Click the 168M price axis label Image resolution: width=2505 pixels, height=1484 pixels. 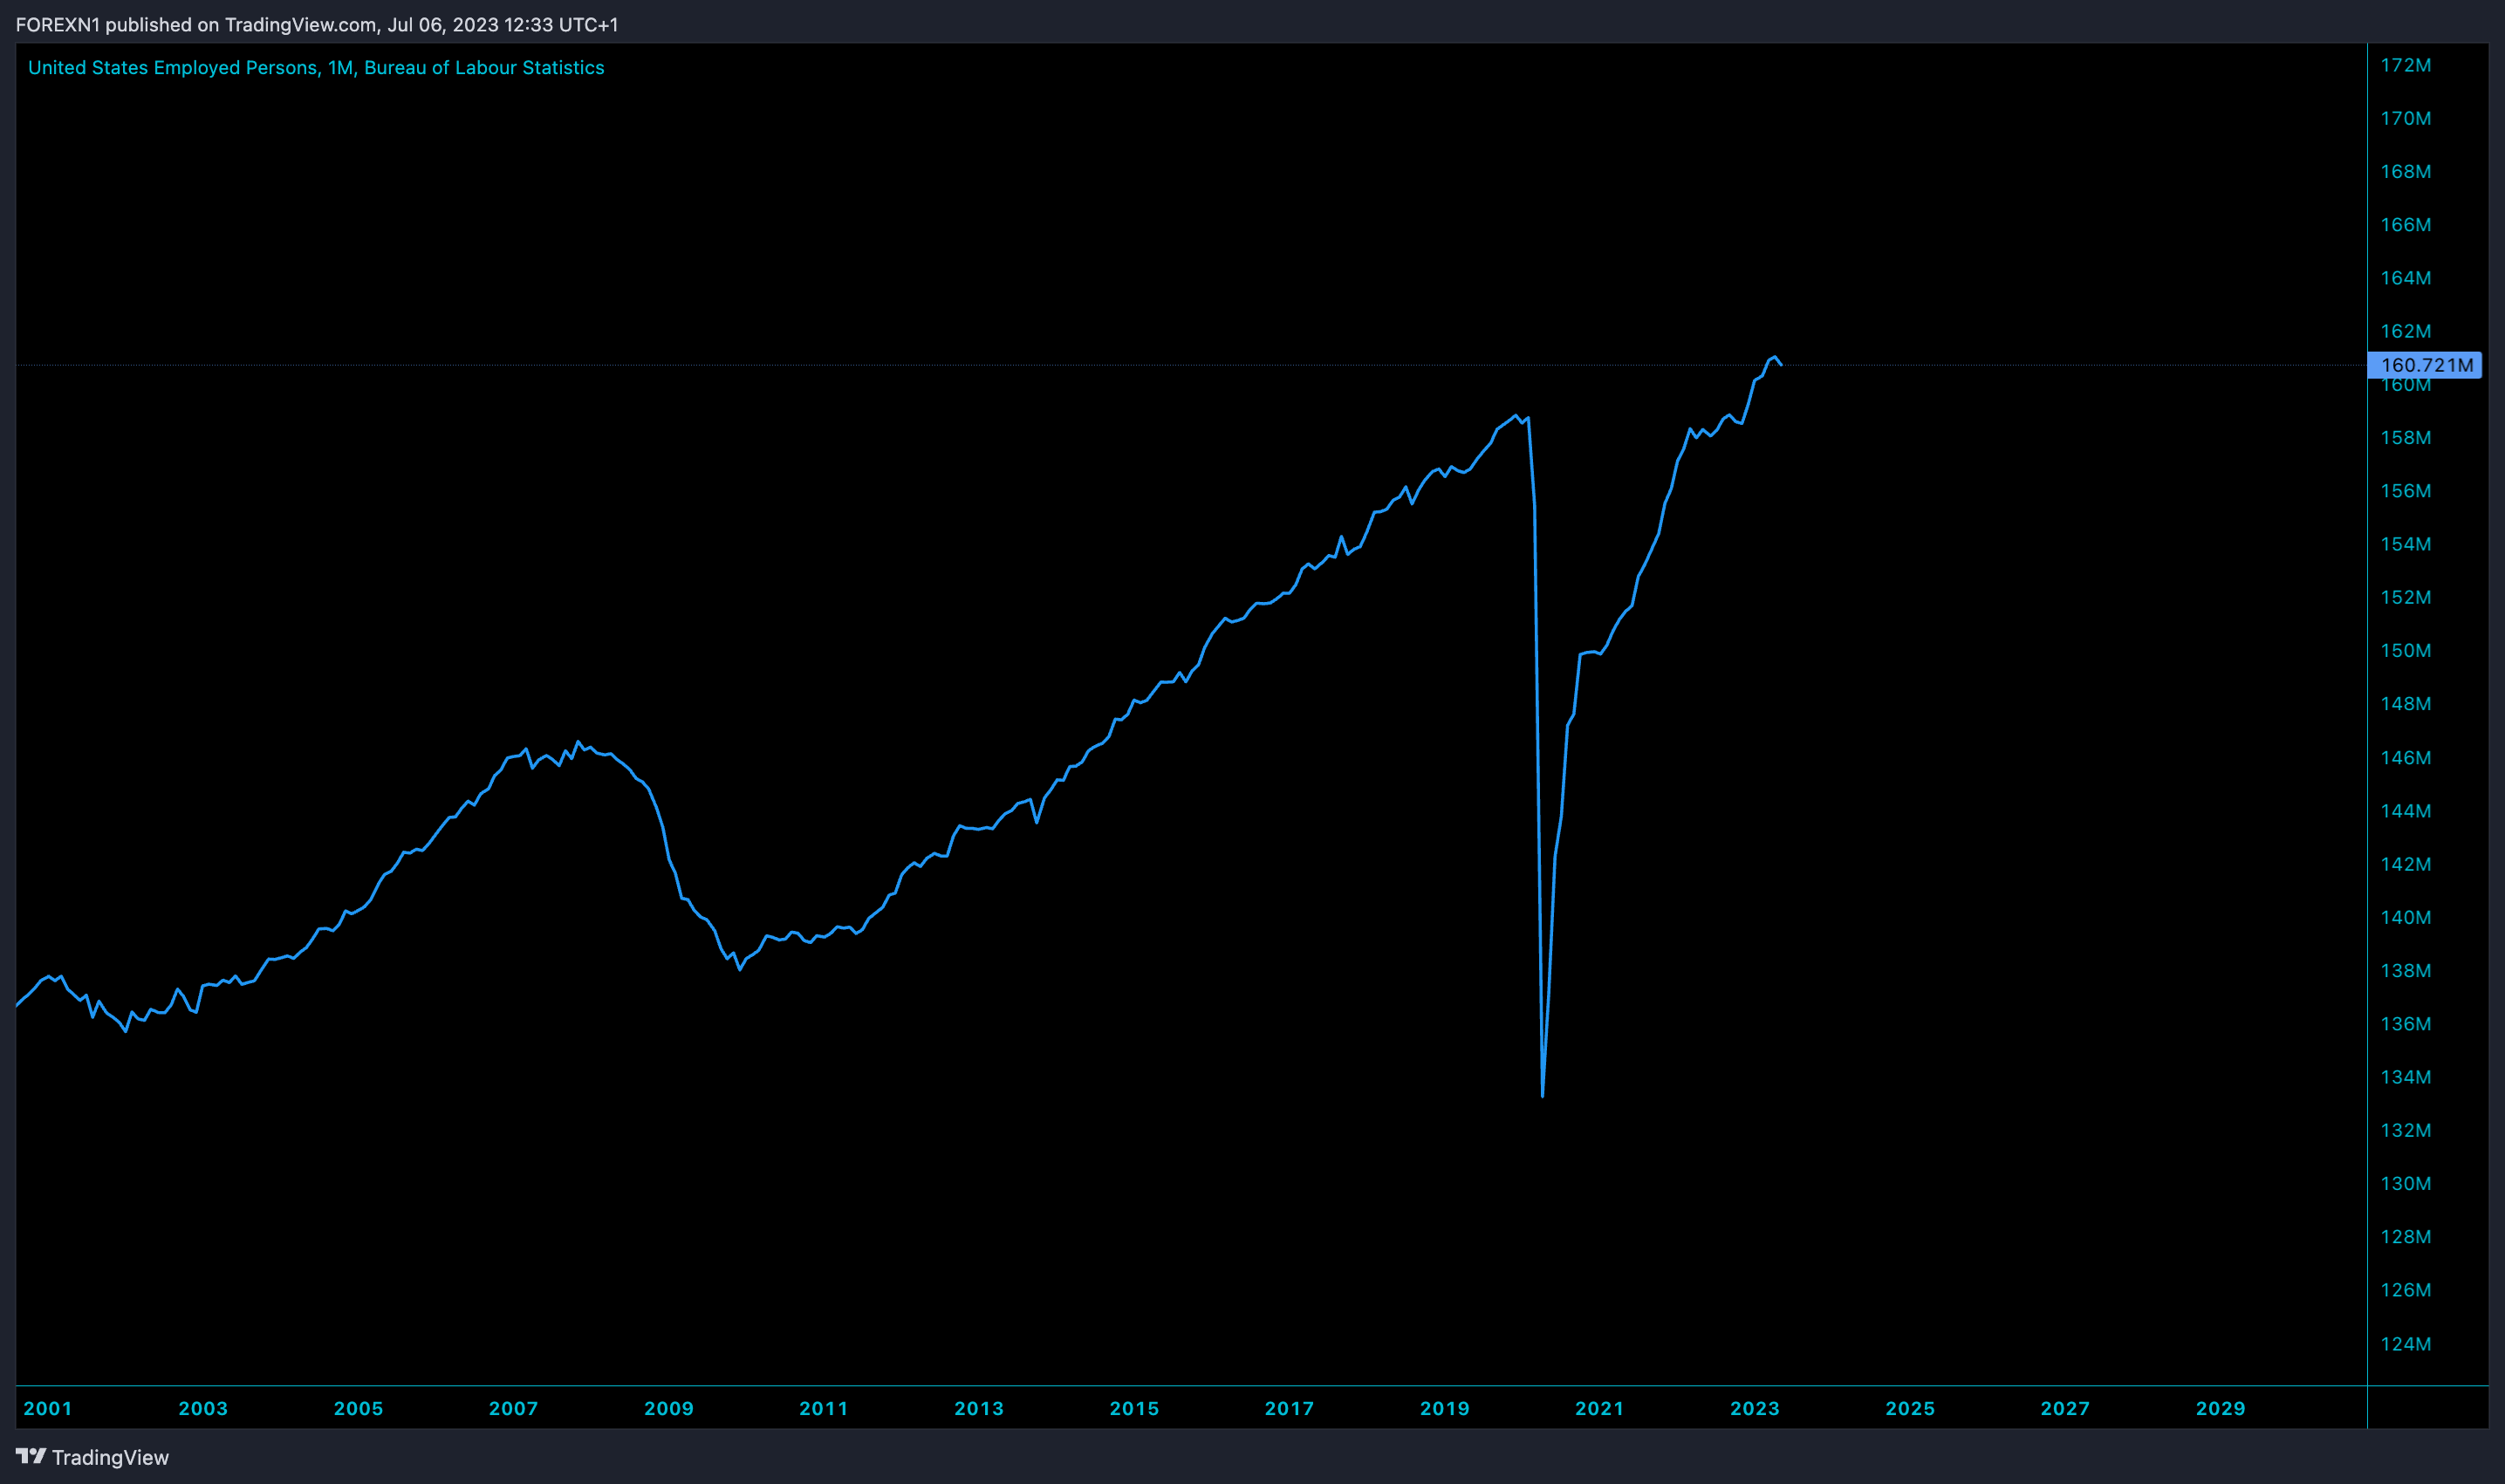tap(2406, 171)
